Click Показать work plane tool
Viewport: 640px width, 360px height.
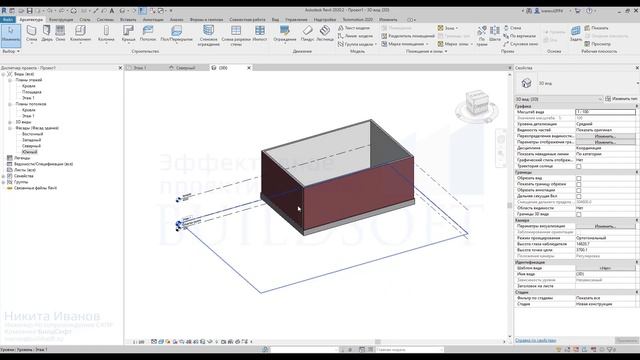596,28
